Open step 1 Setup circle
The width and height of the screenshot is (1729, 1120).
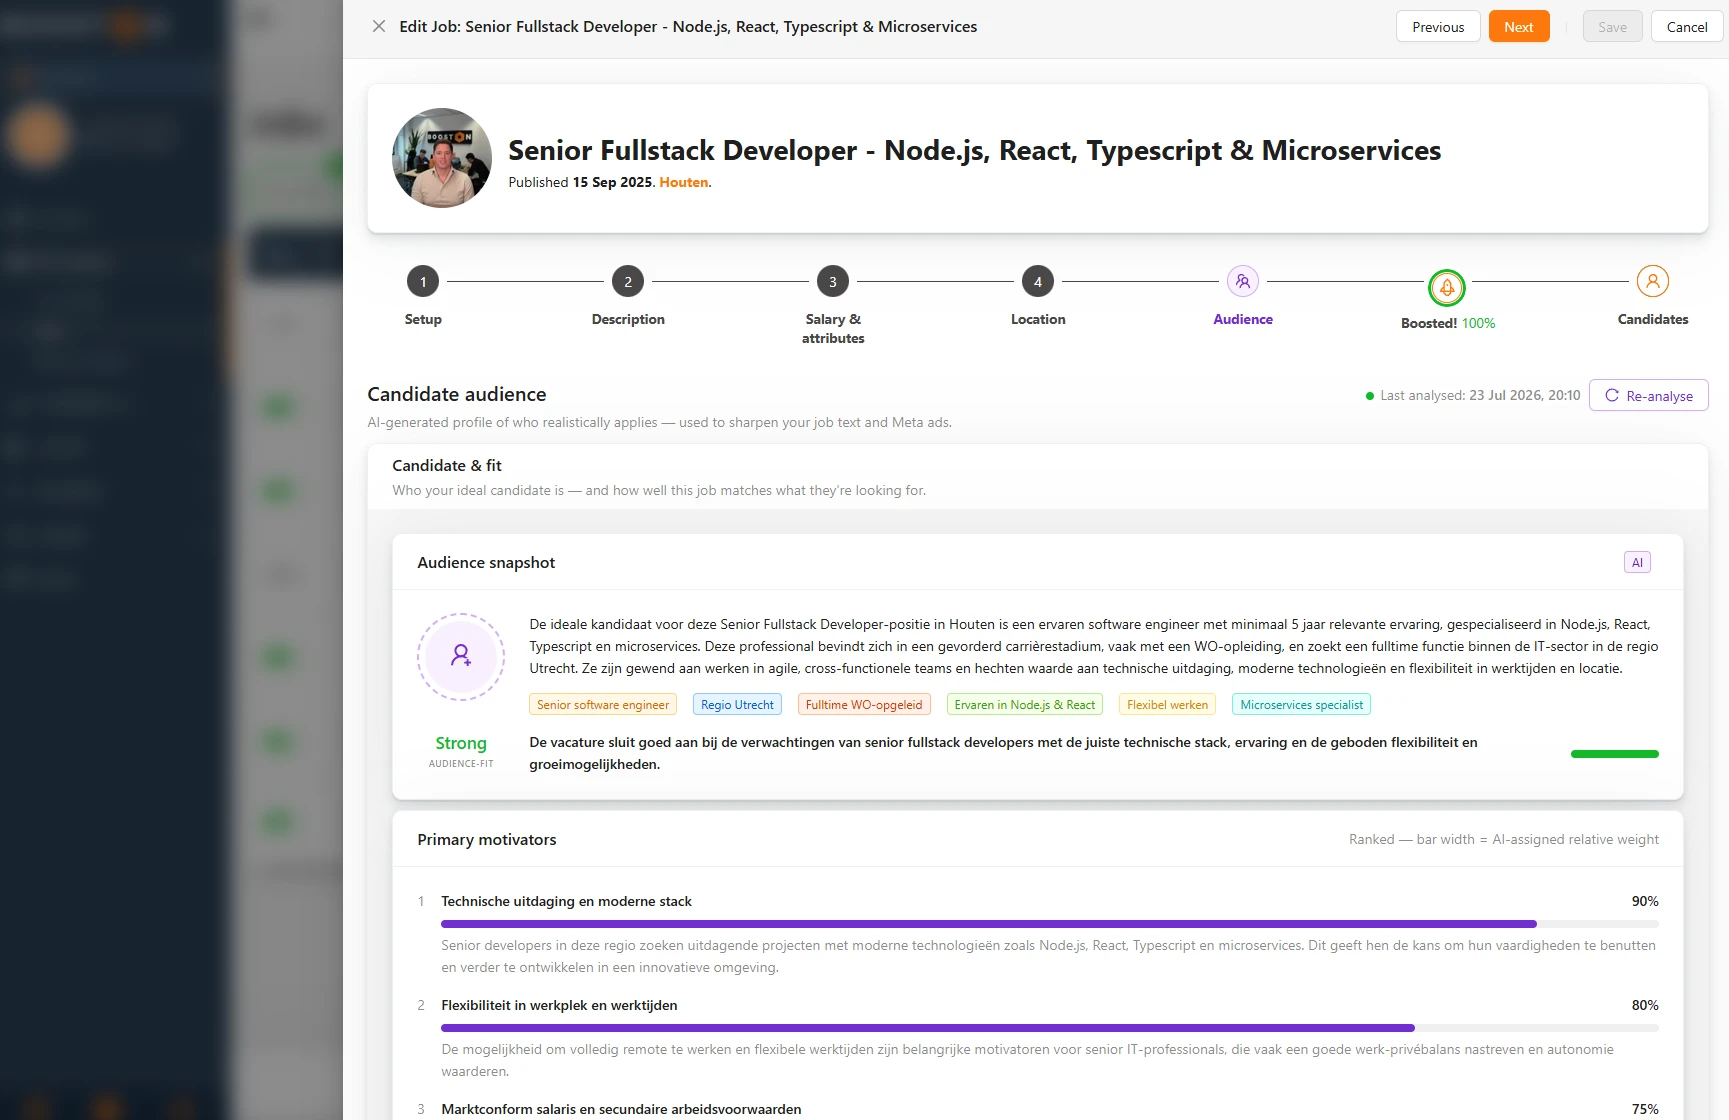coord(423,282)
